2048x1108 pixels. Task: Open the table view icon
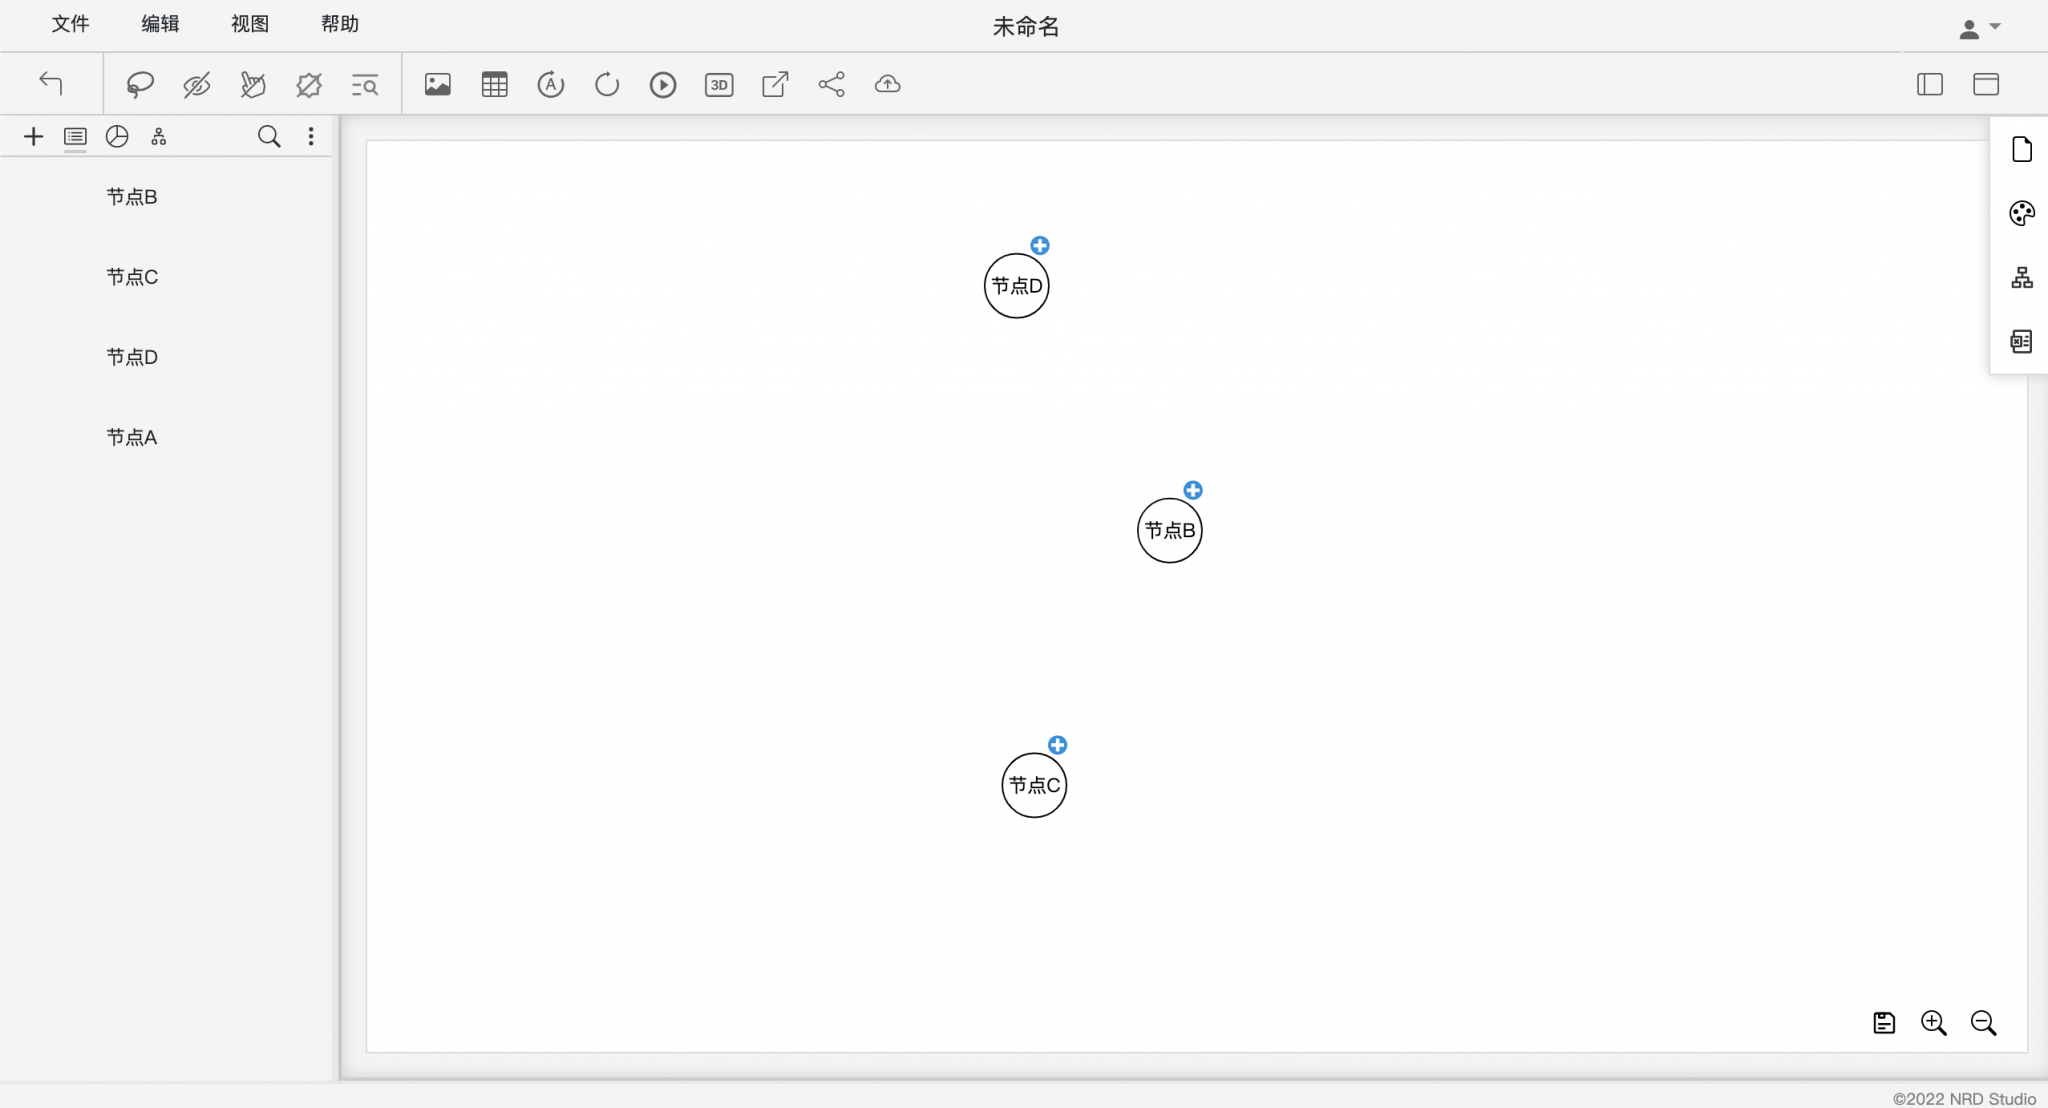coord(494,85)
